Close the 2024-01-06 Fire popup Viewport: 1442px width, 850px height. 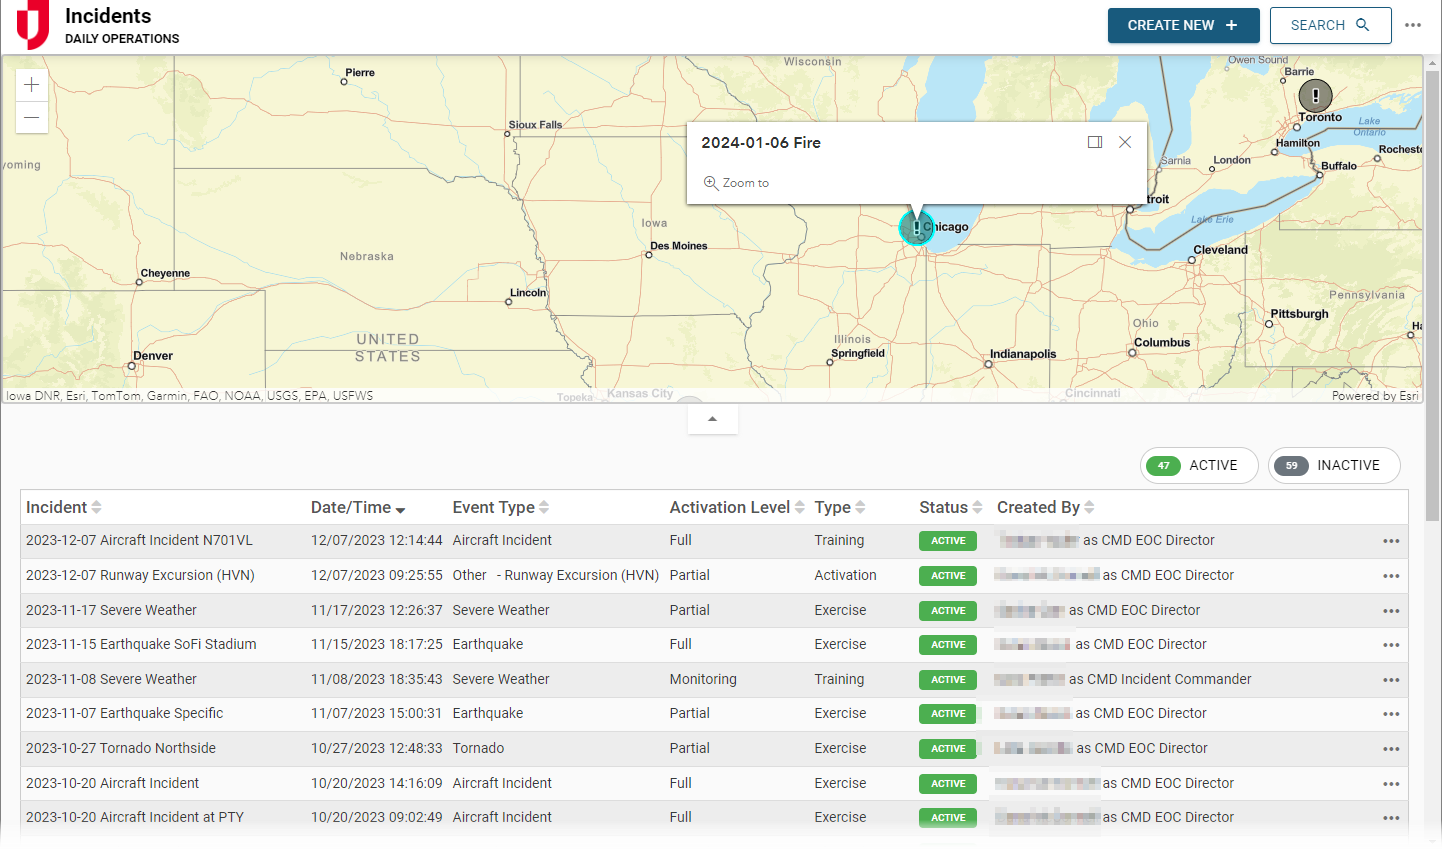point(1125,142)
